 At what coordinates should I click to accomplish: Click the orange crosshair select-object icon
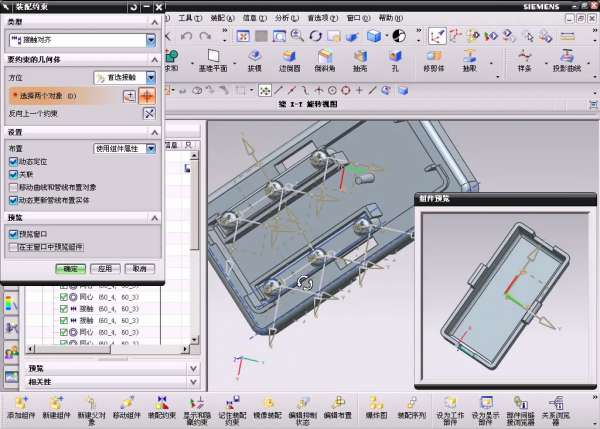147,96
